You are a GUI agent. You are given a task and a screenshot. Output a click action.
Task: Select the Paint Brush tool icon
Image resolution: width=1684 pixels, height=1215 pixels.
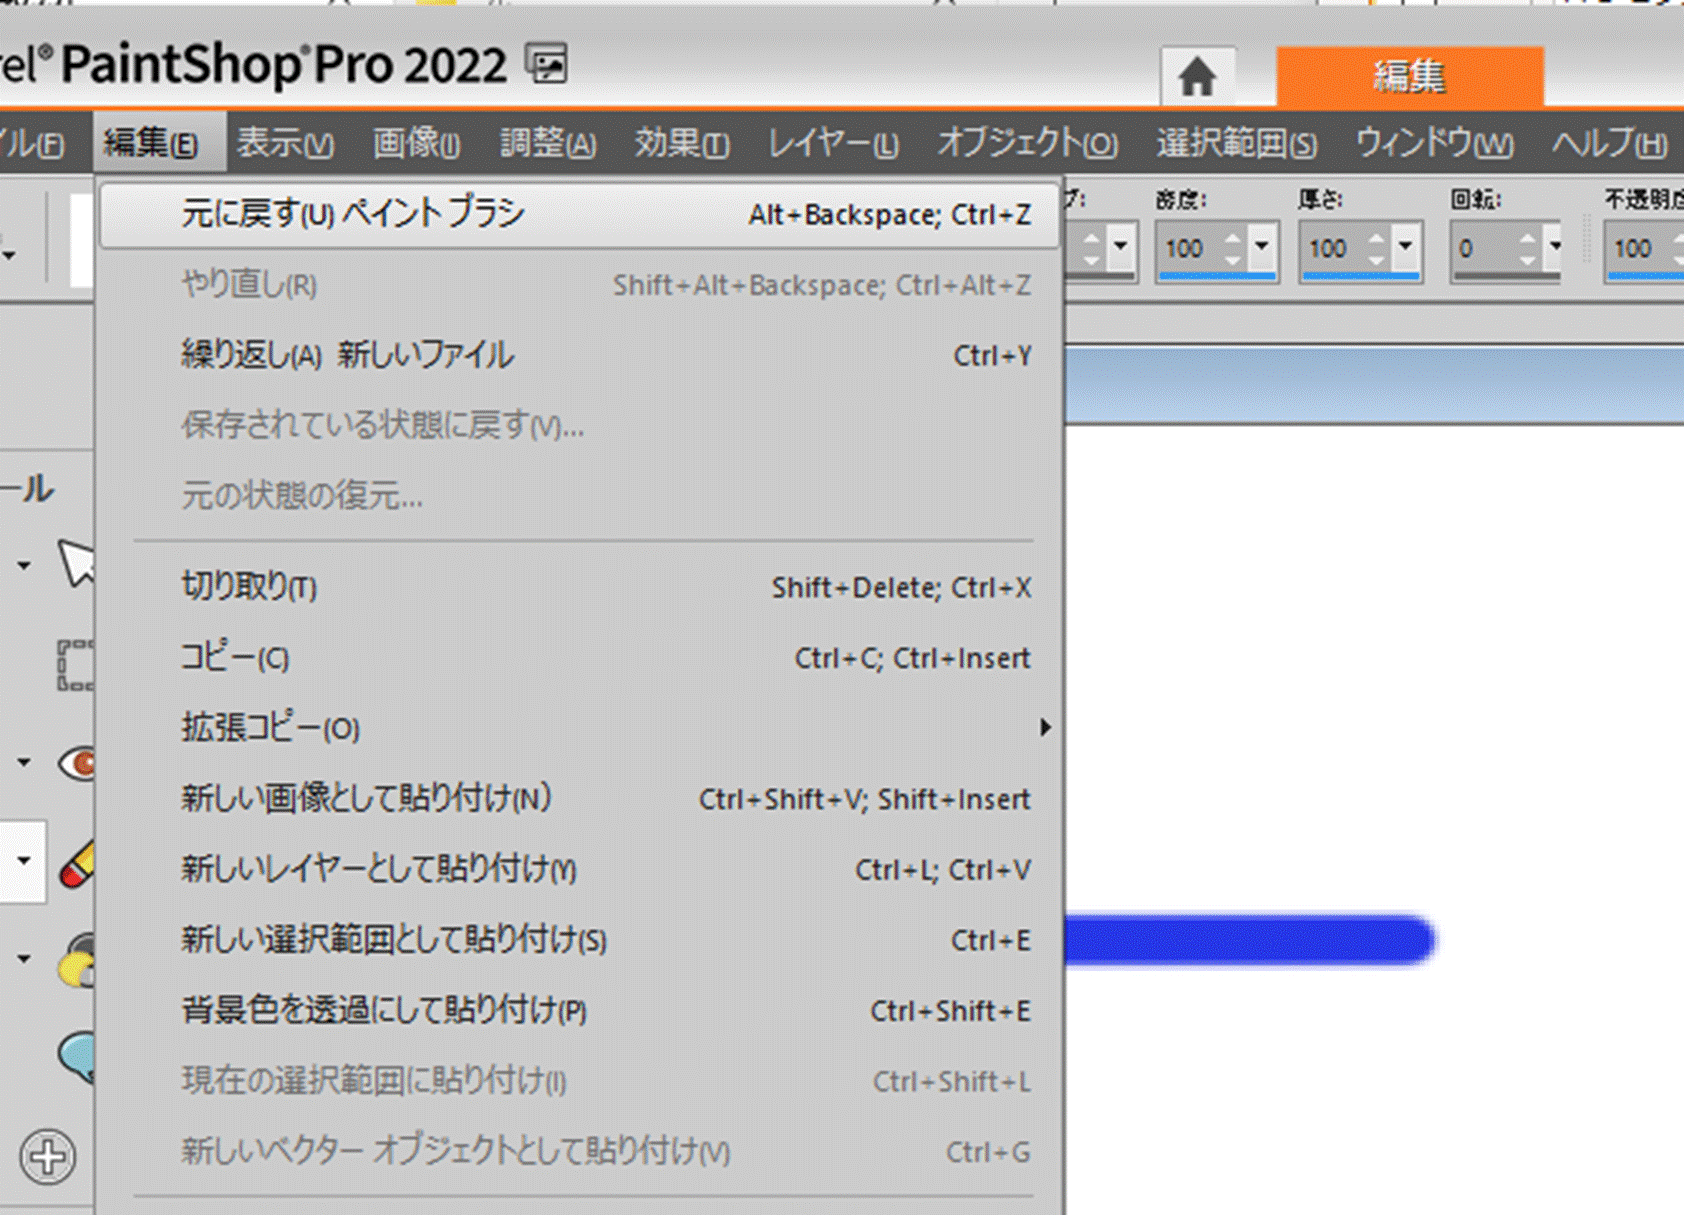coord(77,863)
